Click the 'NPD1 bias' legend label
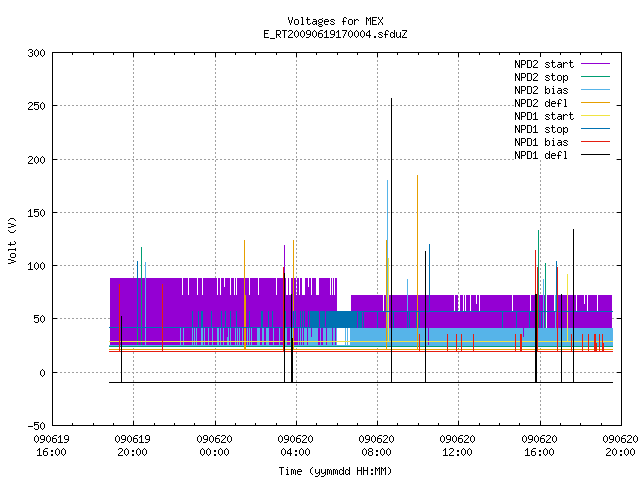The image size is (640, 480). tap(541, 142)
